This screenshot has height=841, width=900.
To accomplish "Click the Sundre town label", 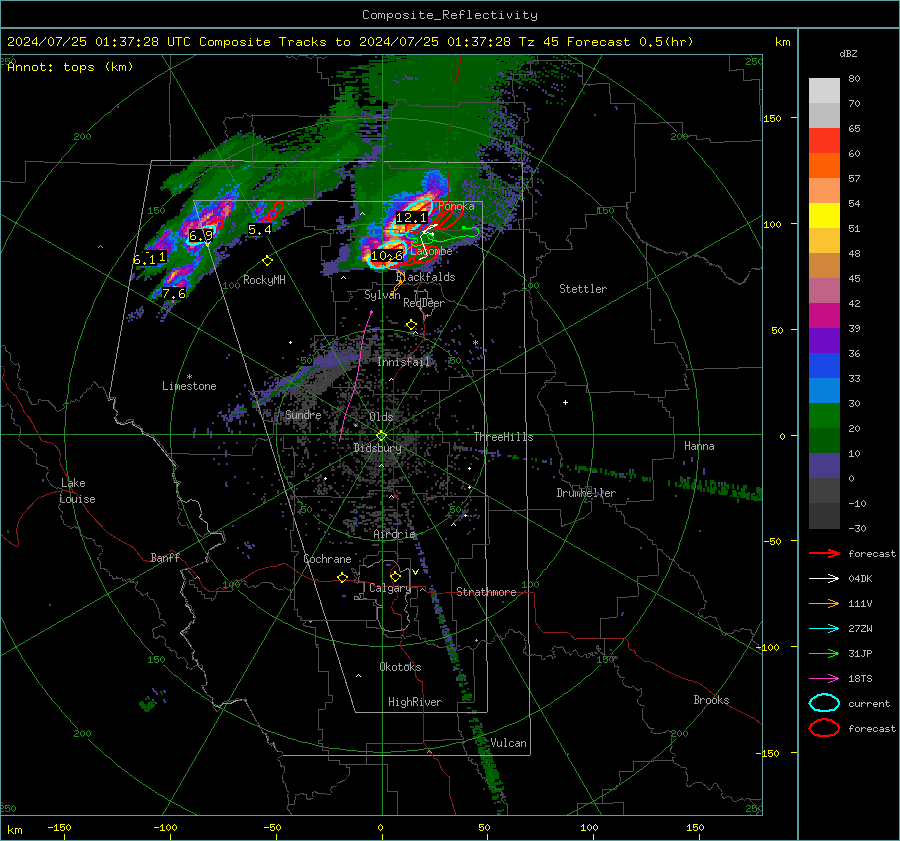I will point(303,414).
